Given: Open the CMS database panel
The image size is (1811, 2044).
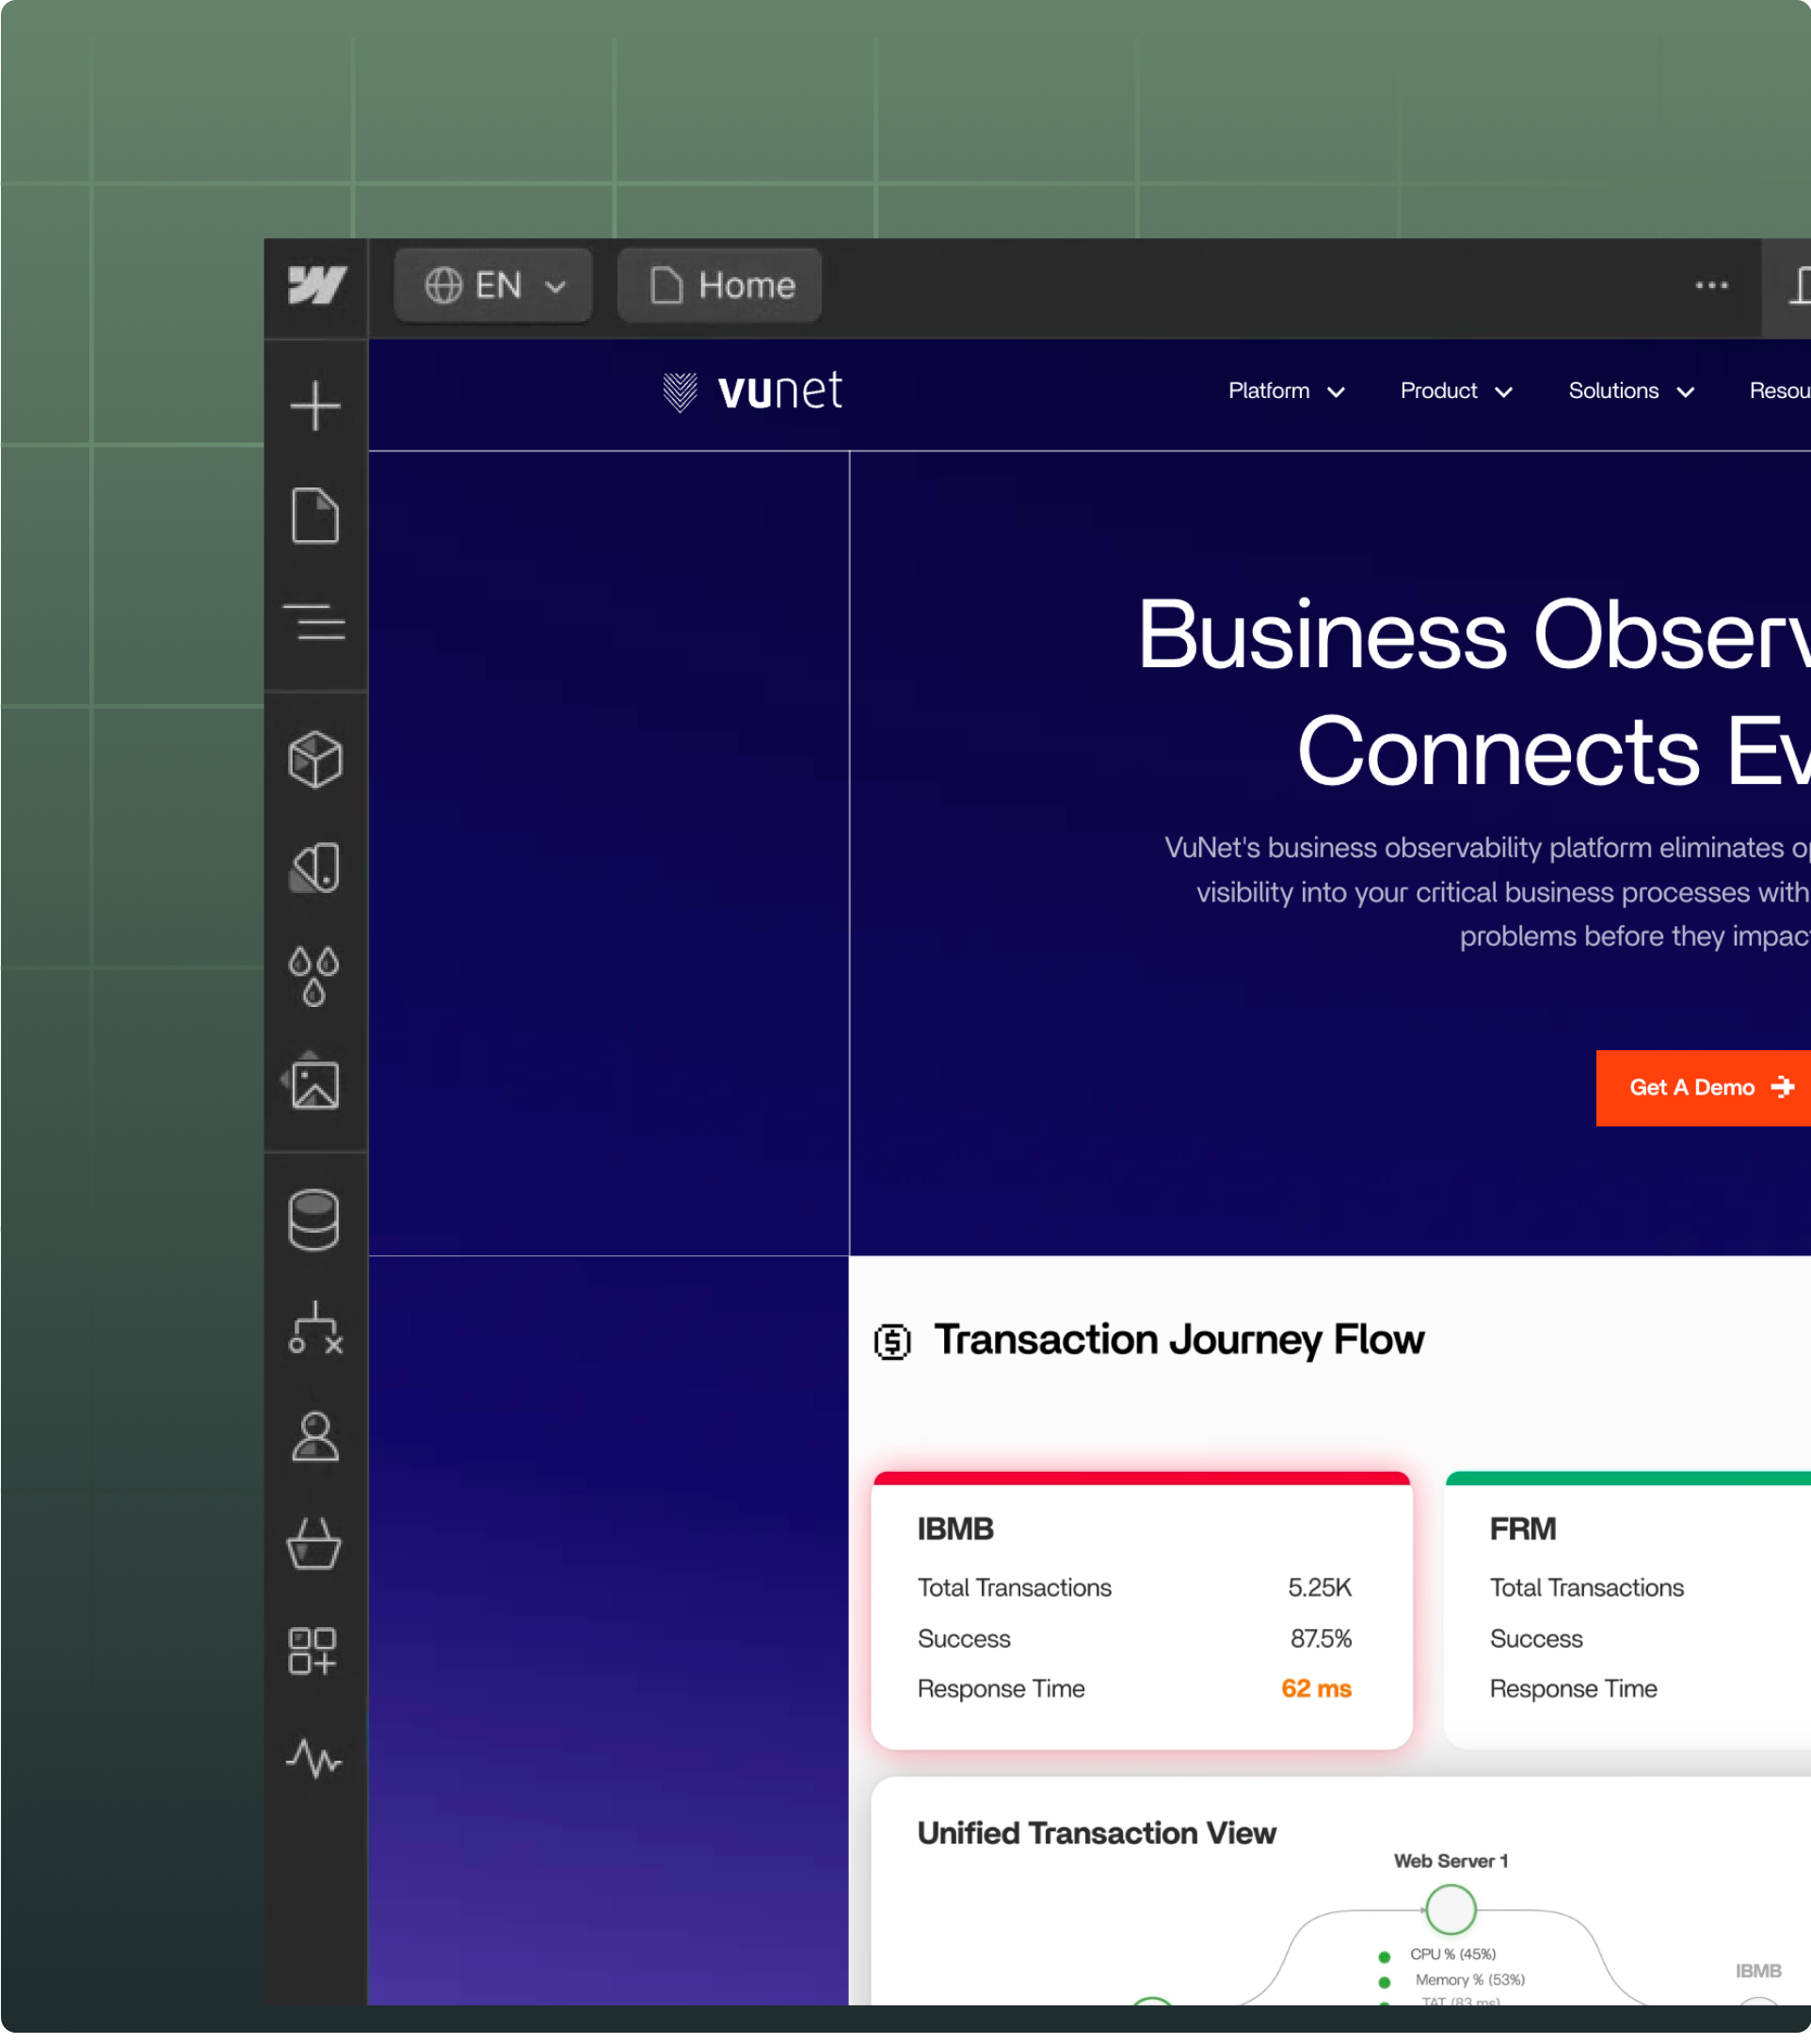Looking at the screenshot, I should click(314, 1220).
